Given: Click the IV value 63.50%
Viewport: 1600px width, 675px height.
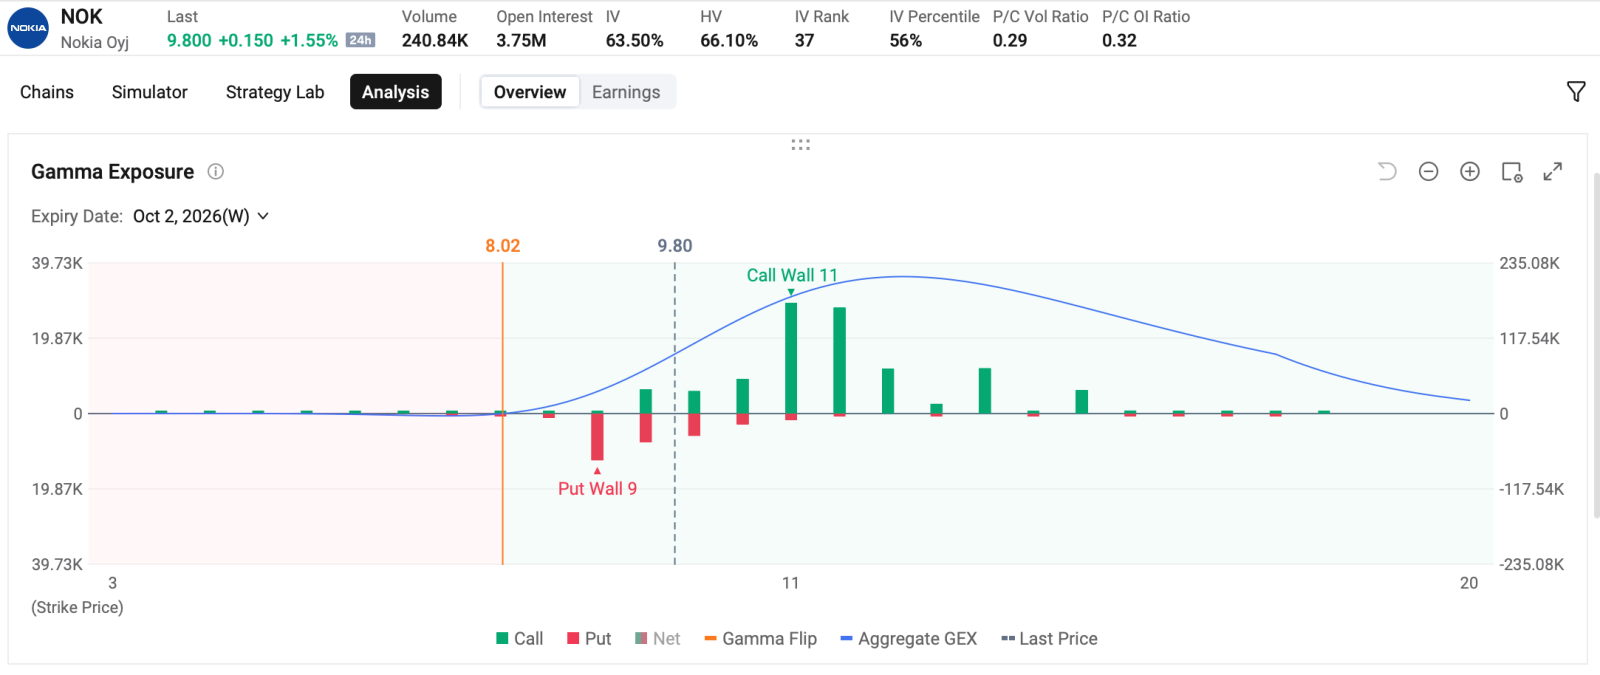Looking at the screenshot, I should [x=635, y=40].
